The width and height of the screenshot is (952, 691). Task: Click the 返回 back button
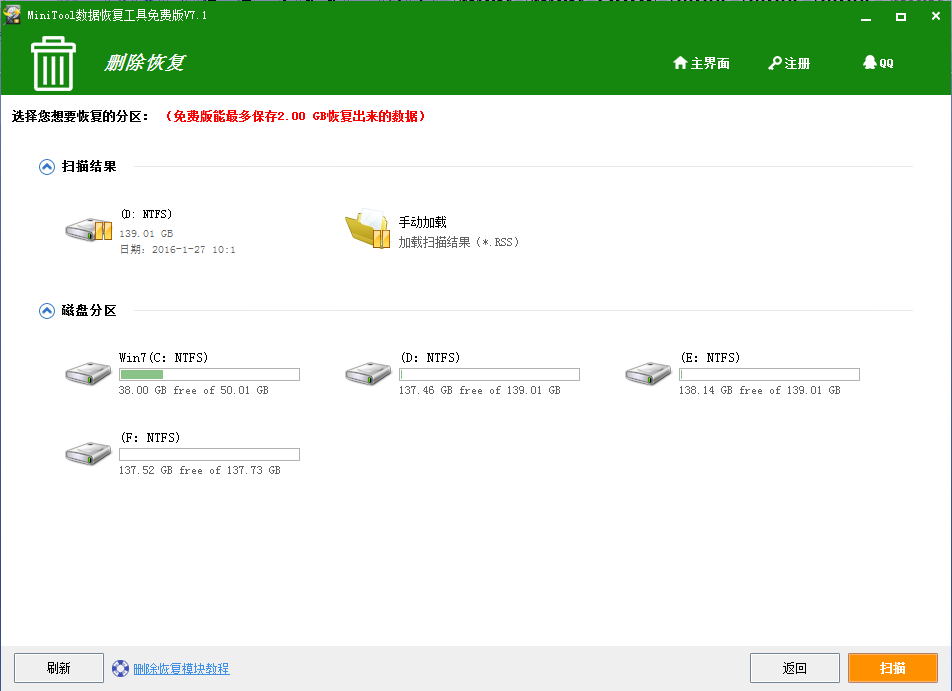[x=795, y=669]
